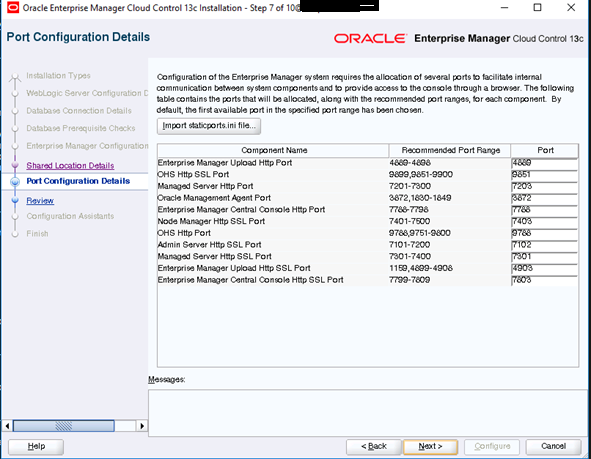This screenshot has height=459, width=591.
Task: Edit Enterprise Manager Upload Http Port value
Action: [x=544, y=163]
